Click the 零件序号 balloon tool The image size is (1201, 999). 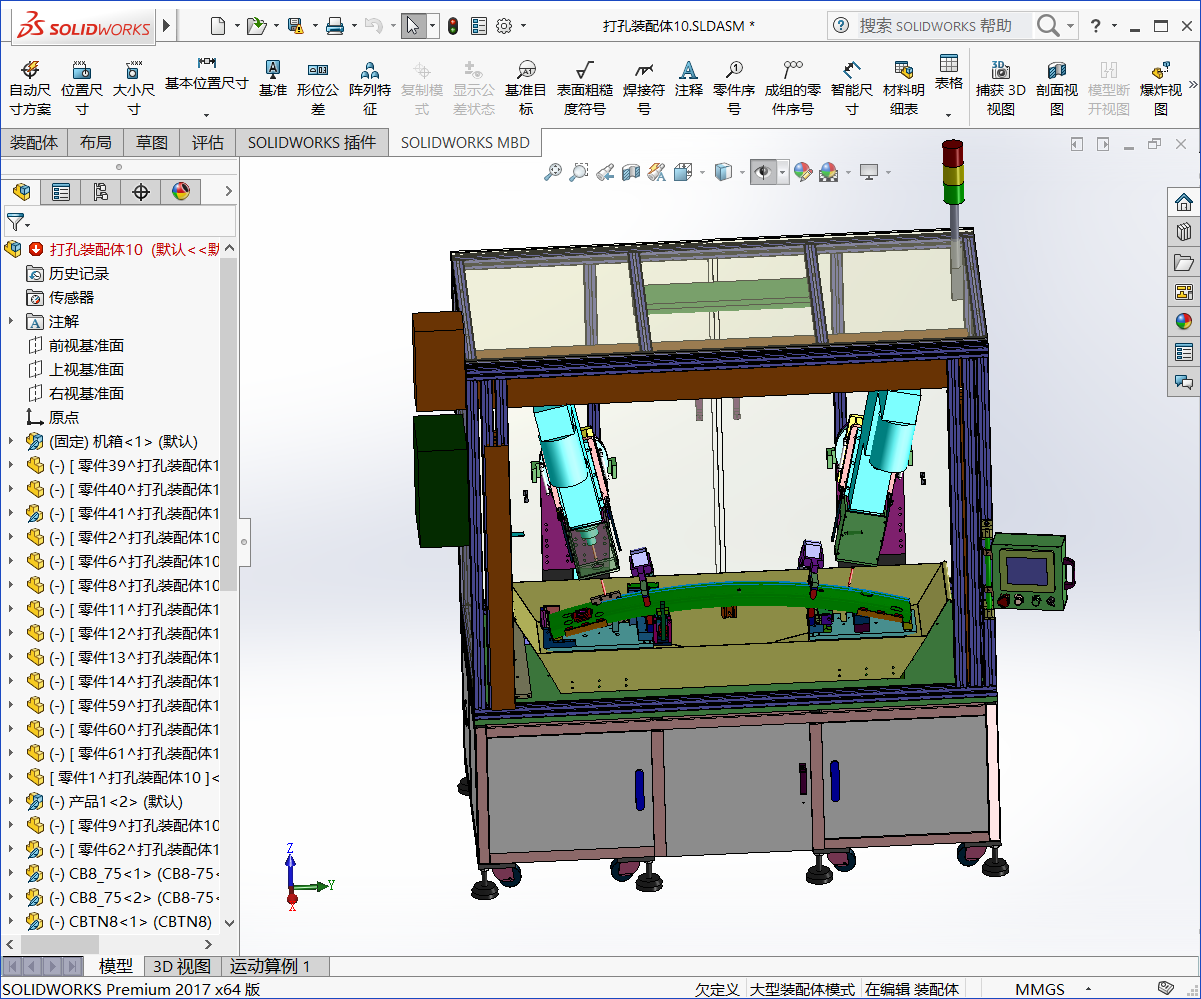(734, 87)
